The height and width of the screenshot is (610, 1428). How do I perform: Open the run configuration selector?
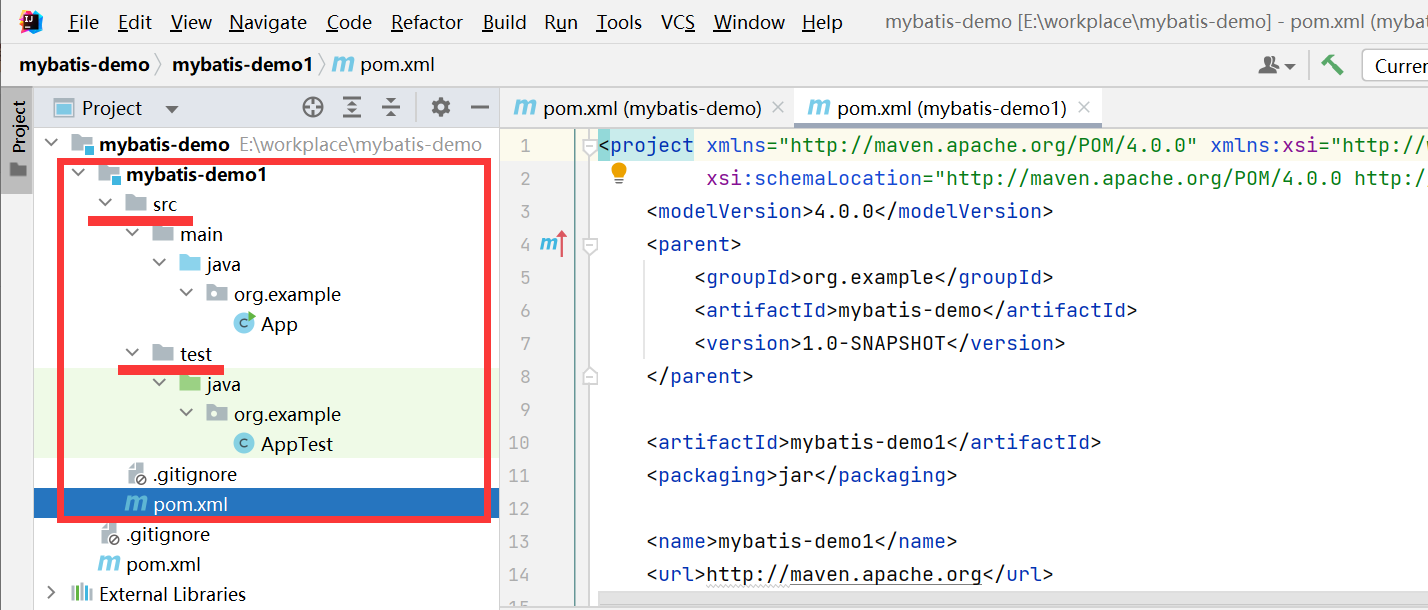(x=1395, y=66)
